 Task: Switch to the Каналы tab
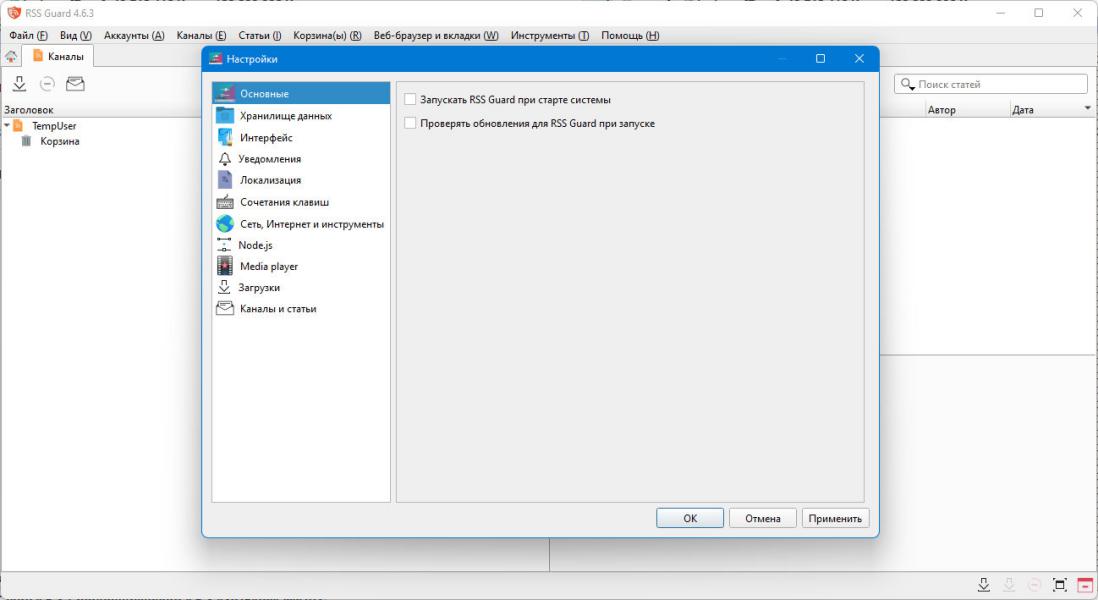coord(57,56)
